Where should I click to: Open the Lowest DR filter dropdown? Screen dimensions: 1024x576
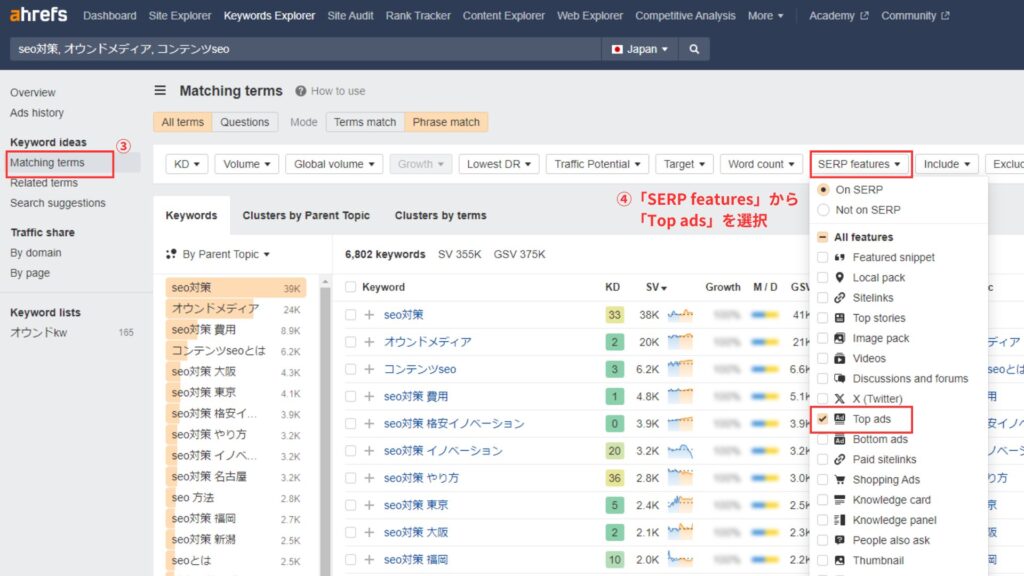click(499, 164)
